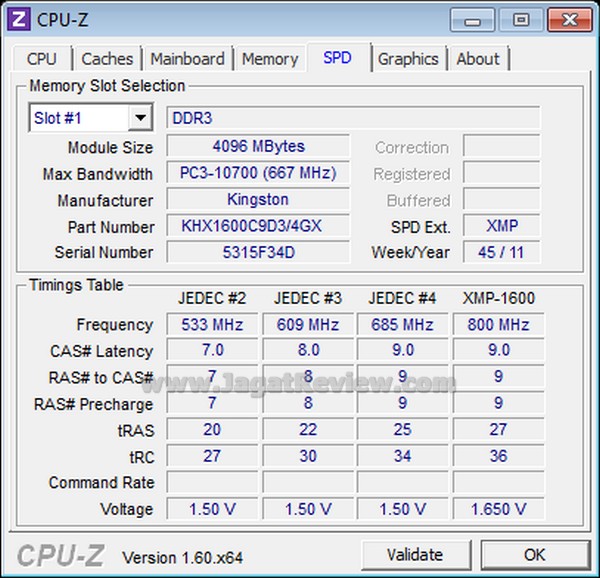
Task: Click tRAS value 25
Action: coord(403,429)
